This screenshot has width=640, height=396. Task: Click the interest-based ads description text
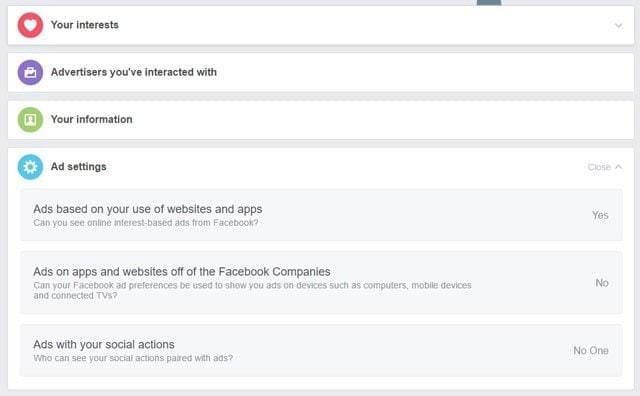[x=146, y=223]
